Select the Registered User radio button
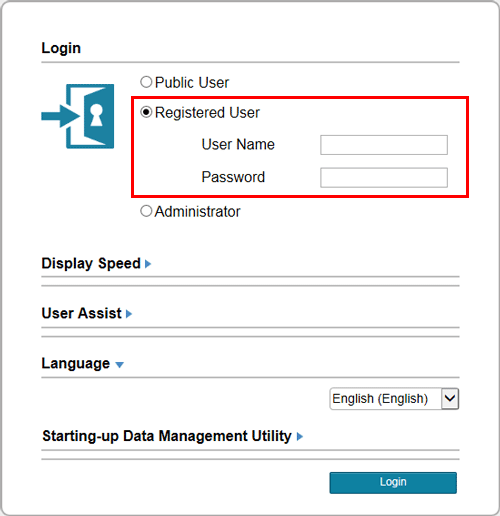This screenshot has width=500, height=516. pos(146,112)
